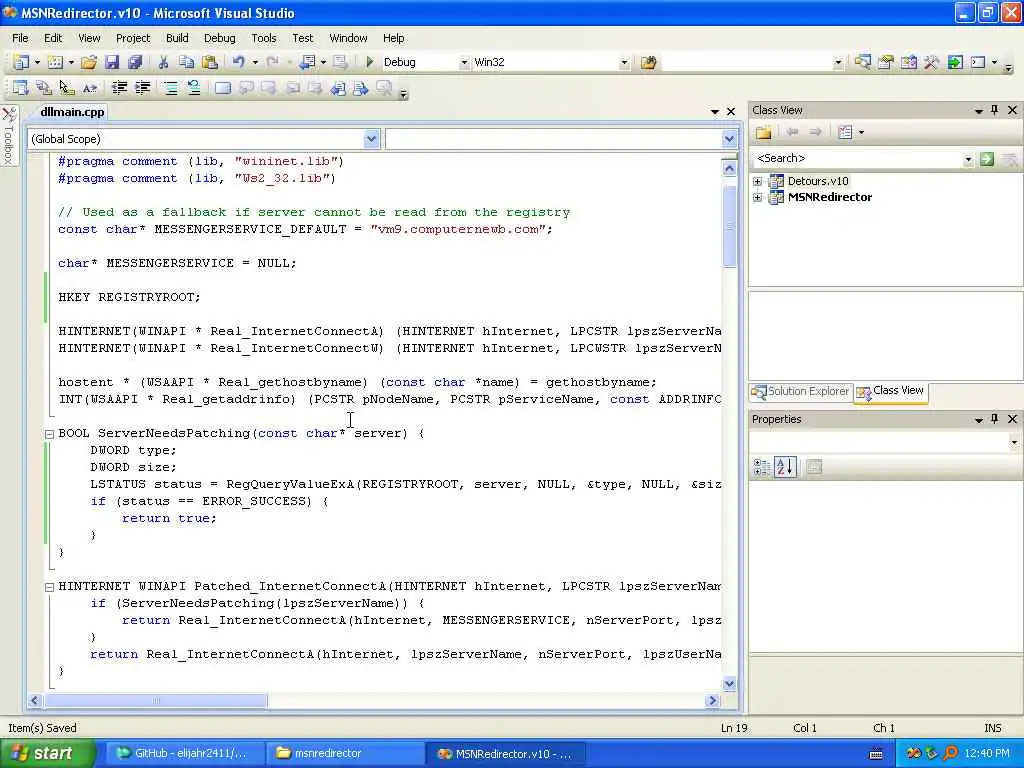Click inside the Class View Search field
The image size is (1024, 768).
857,159
